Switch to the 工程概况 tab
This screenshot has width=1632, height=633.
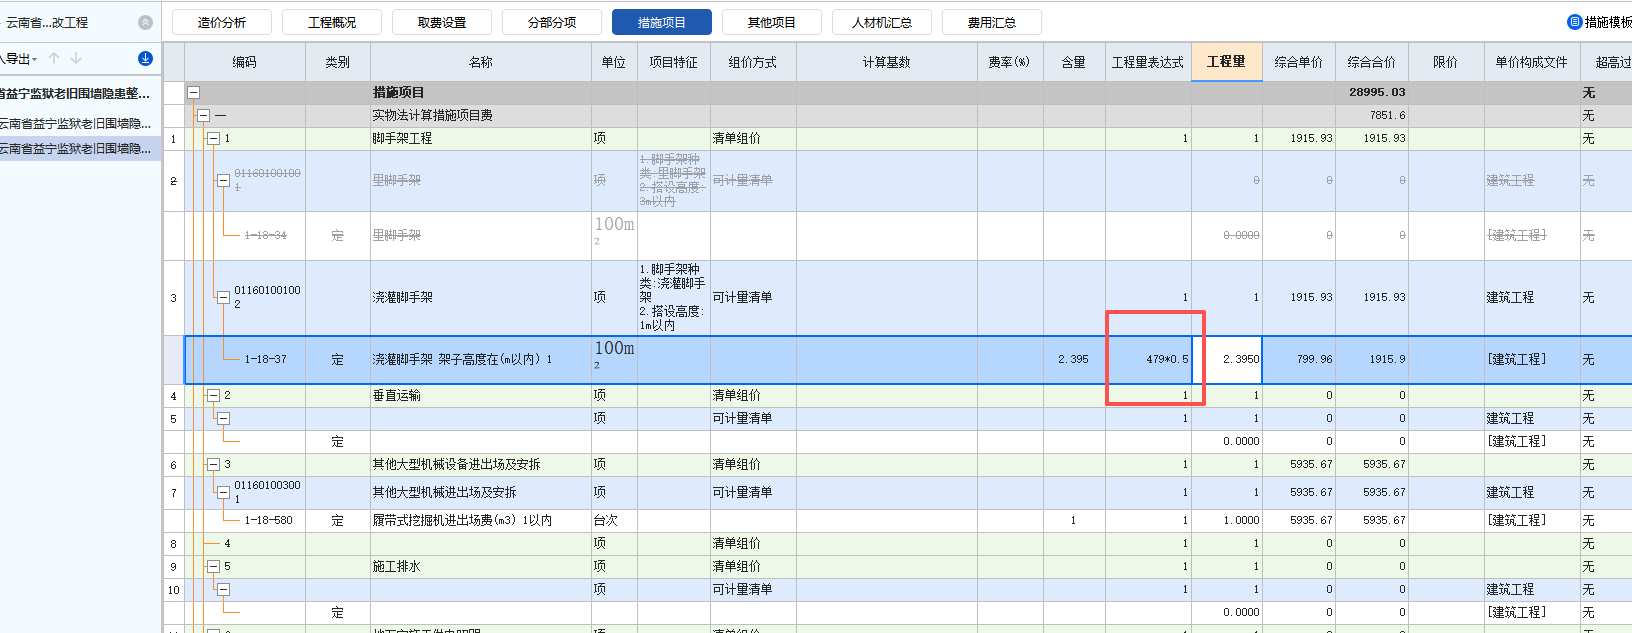click(x=332, y=22)
